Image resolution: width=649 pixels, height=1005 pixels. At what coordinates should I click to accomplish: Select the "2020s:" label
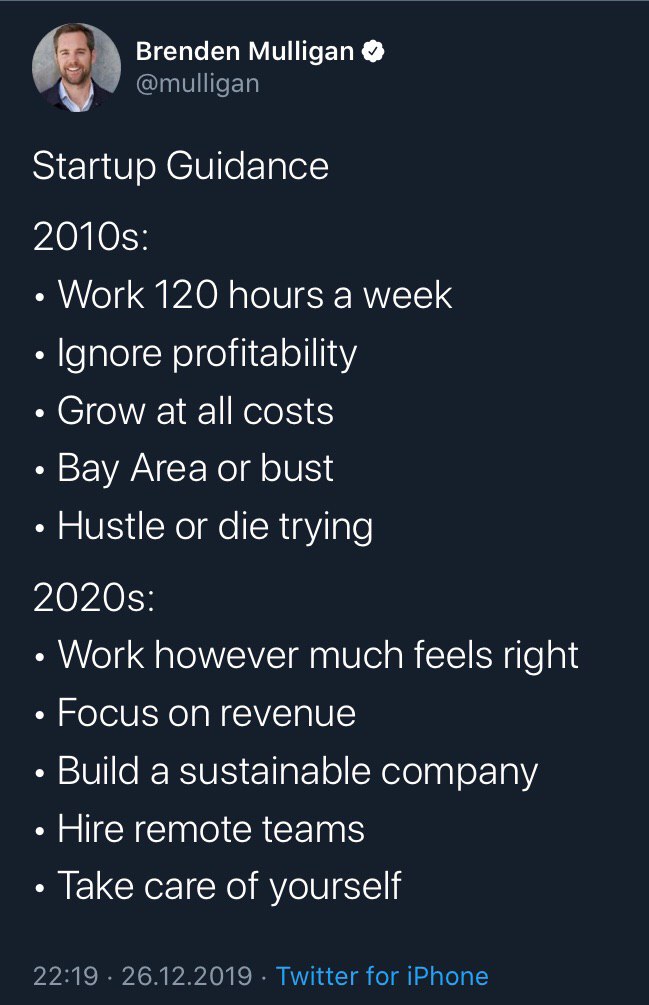pos(93,597)
